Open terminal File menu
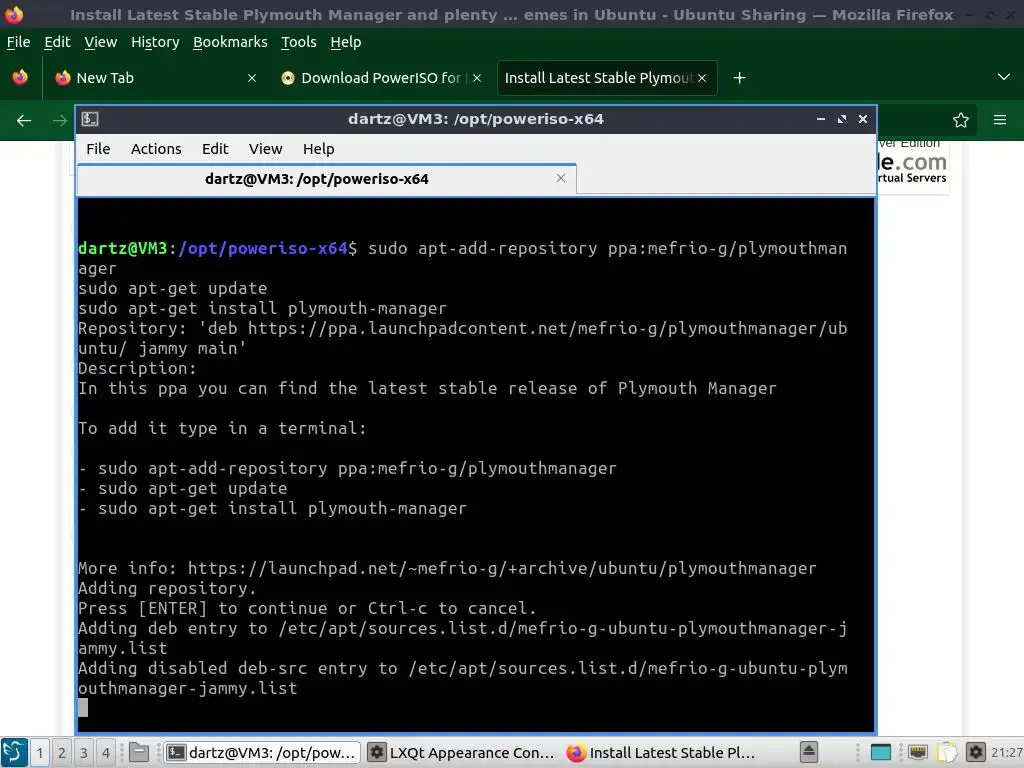 (98, 149)
